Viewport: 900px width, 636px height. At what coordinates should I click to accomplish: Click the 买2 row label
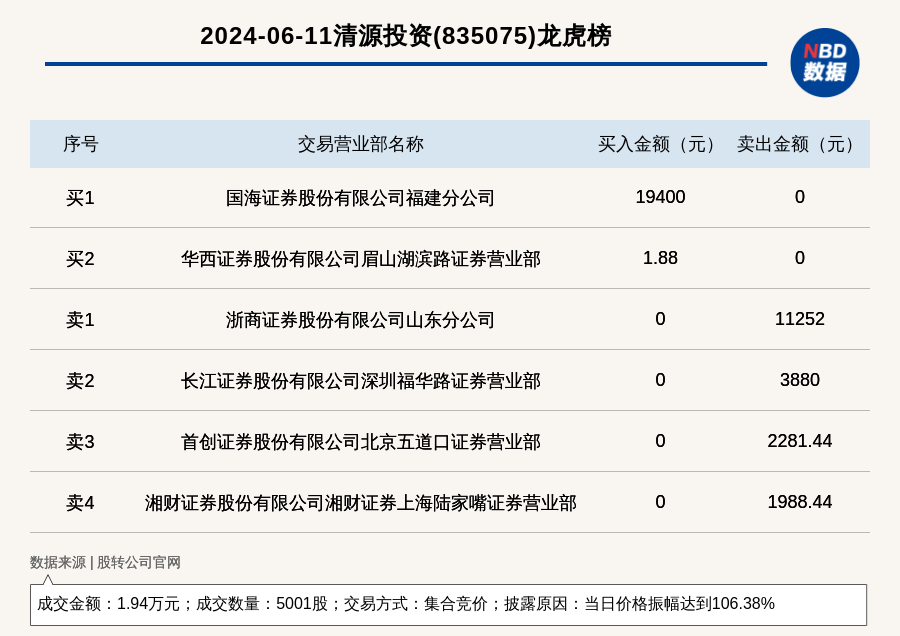tap(80, 259)
